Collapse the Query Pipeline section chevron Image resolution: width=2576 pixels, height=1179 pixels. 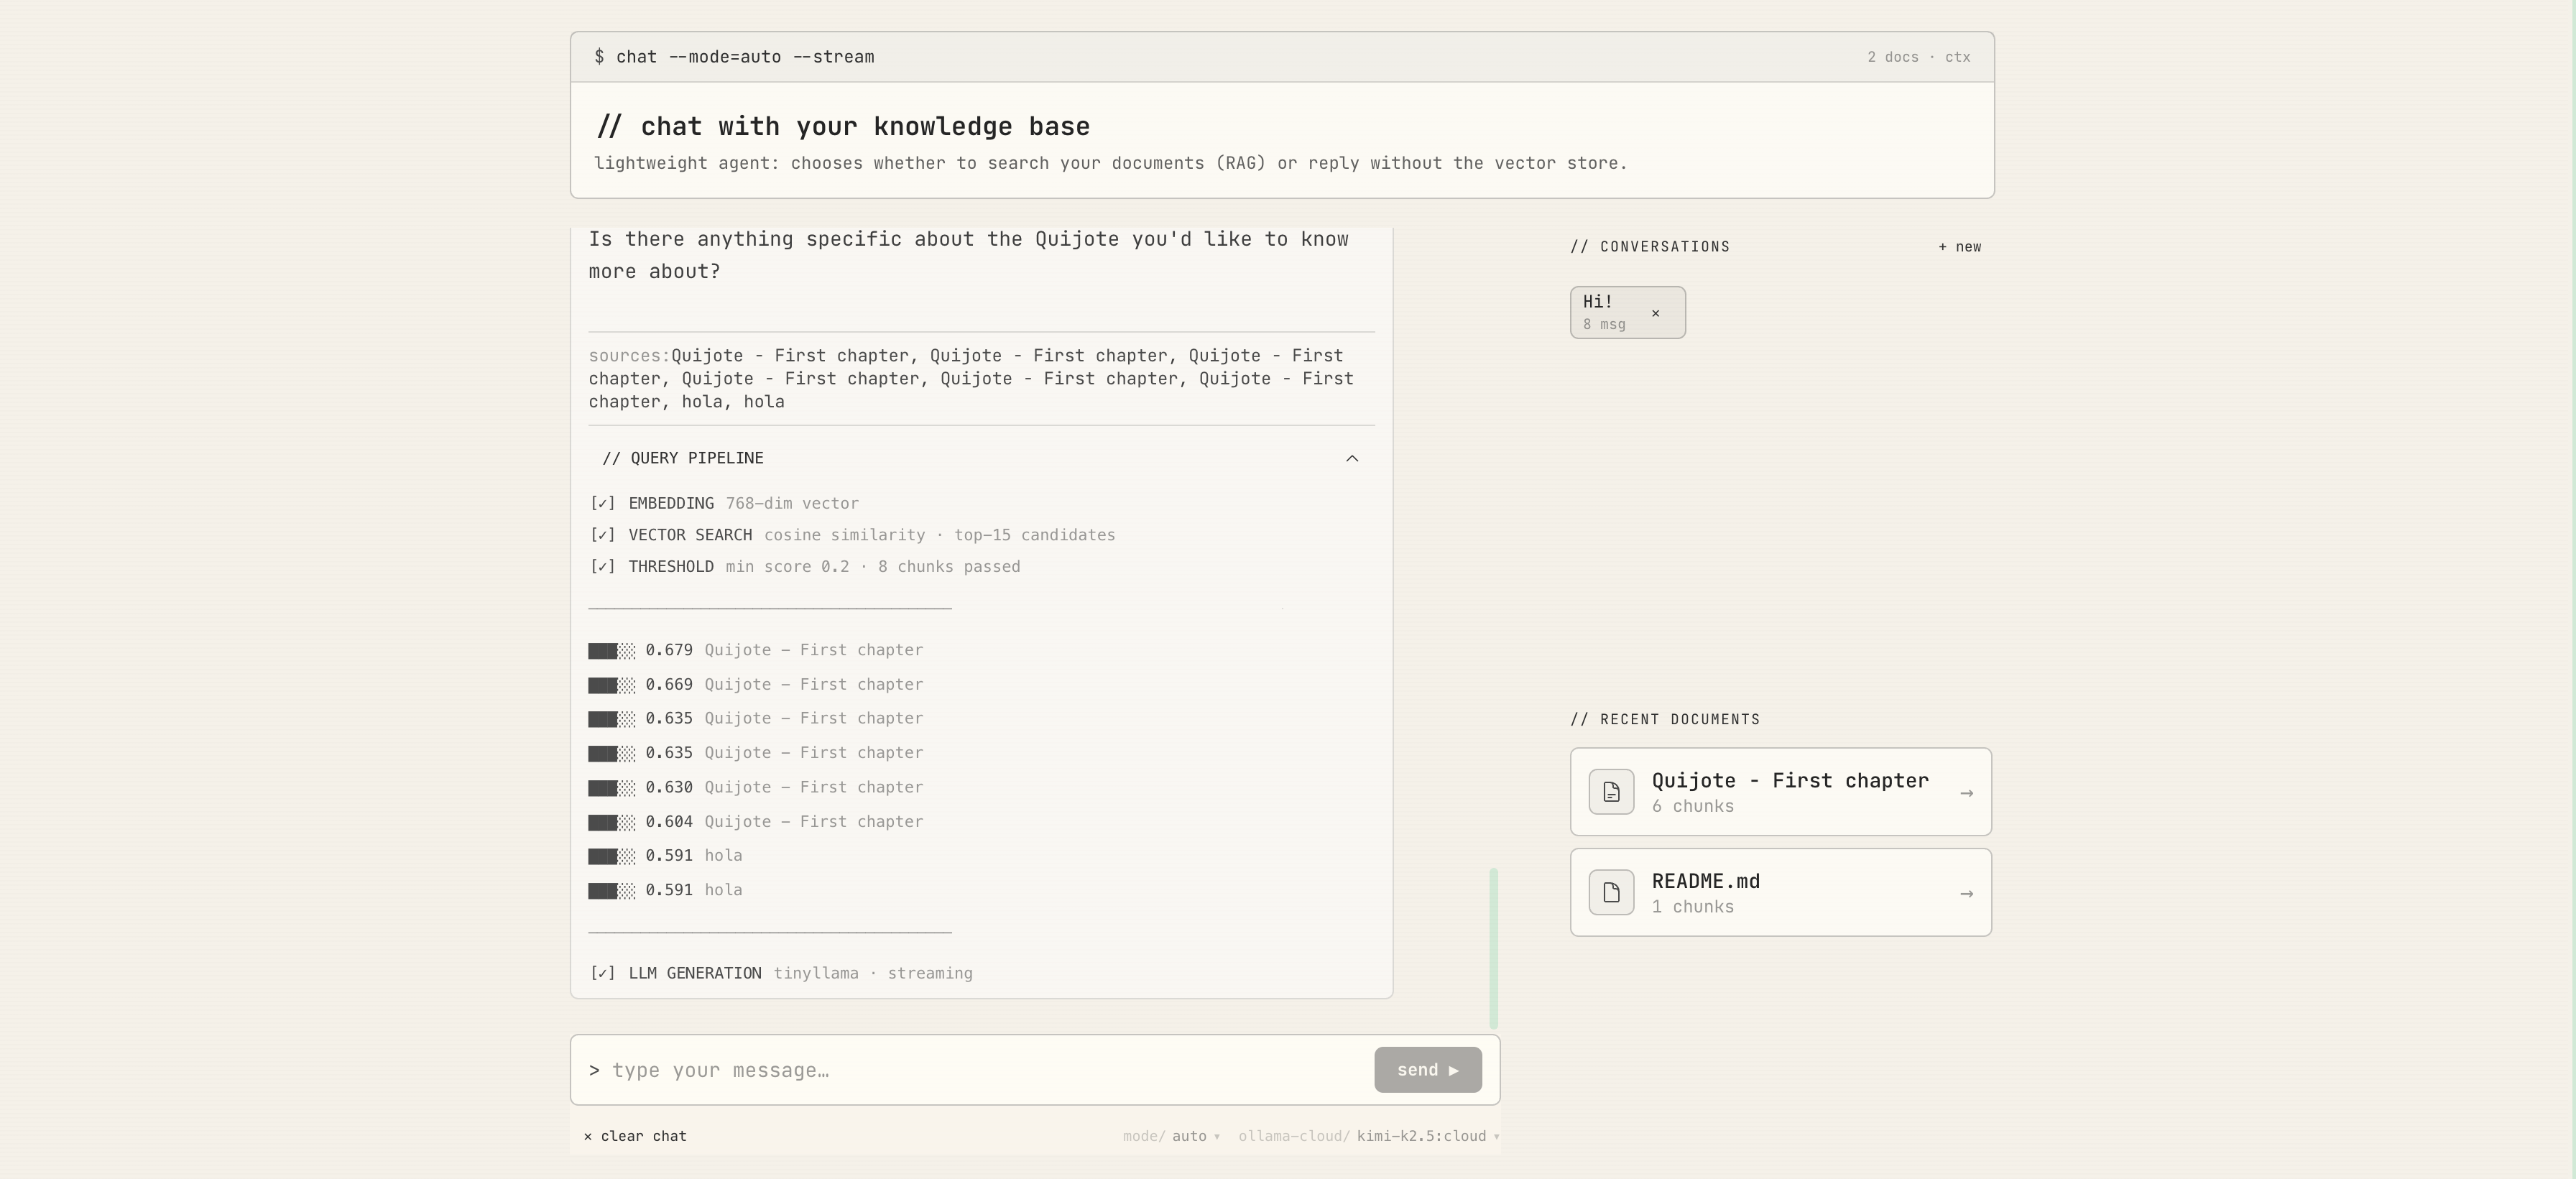[x=1352, y=458]
